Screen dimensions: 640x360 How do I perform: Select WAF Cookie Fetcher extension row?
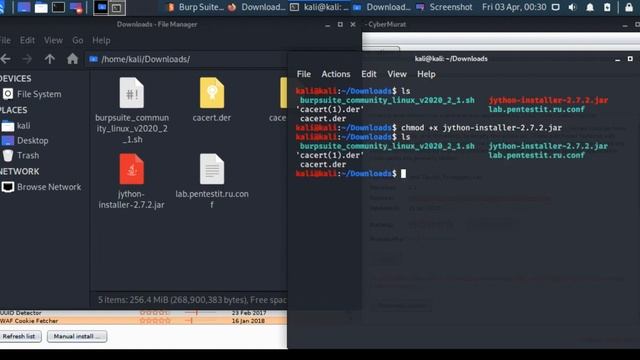pyautogui.click(x=143, y=321)
